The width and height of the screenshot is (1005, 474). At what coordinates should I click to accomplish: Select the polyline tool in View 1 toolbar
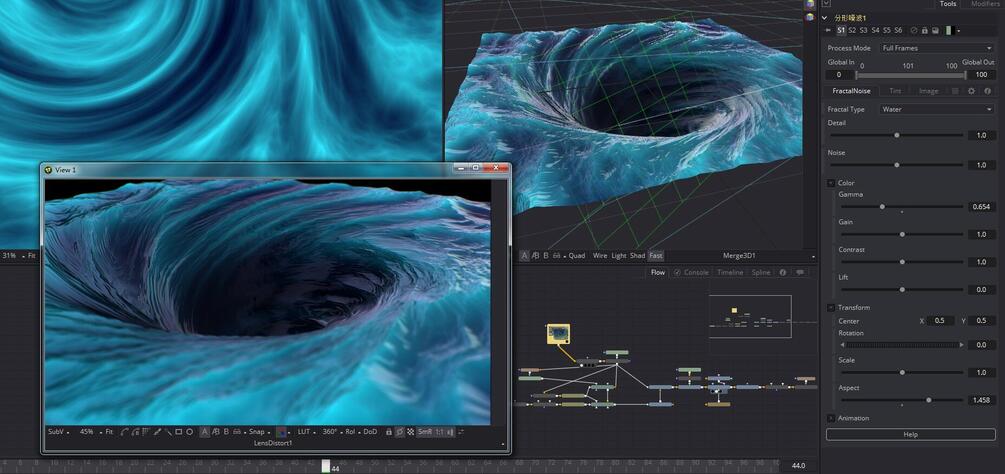123,432
